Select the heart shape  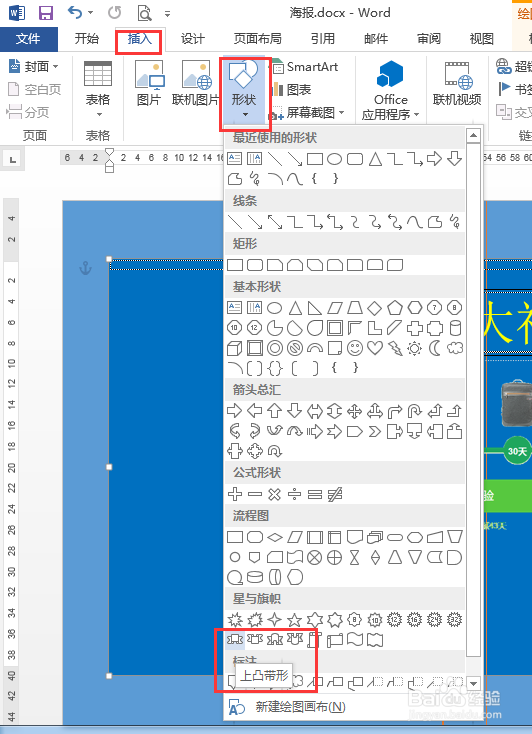click(x=375, y=348)
